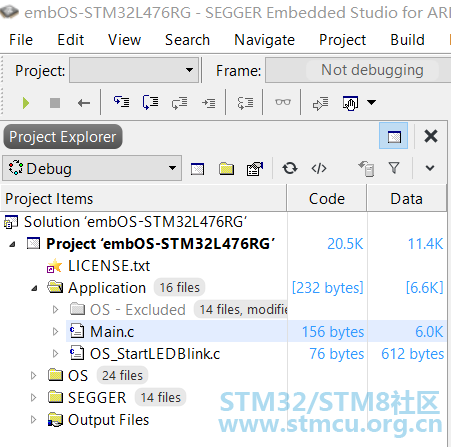
Task: Start debugging with the green Go arrow
Action: pyautogui.click(x=26, y=103)
